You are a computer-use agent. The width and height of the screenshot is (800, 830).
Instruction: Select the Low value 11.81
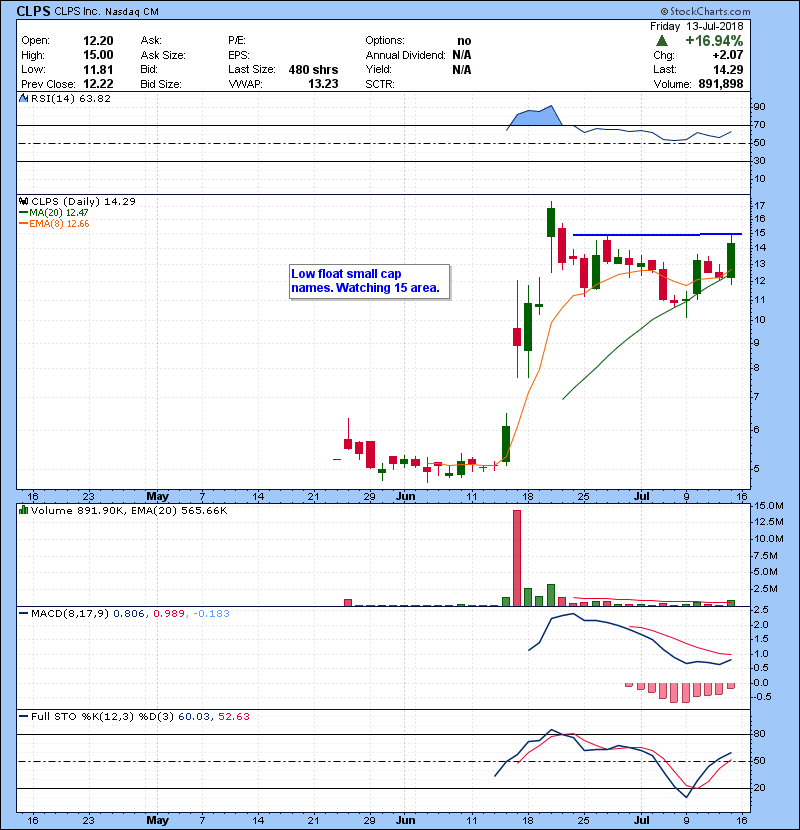point(98,69)
